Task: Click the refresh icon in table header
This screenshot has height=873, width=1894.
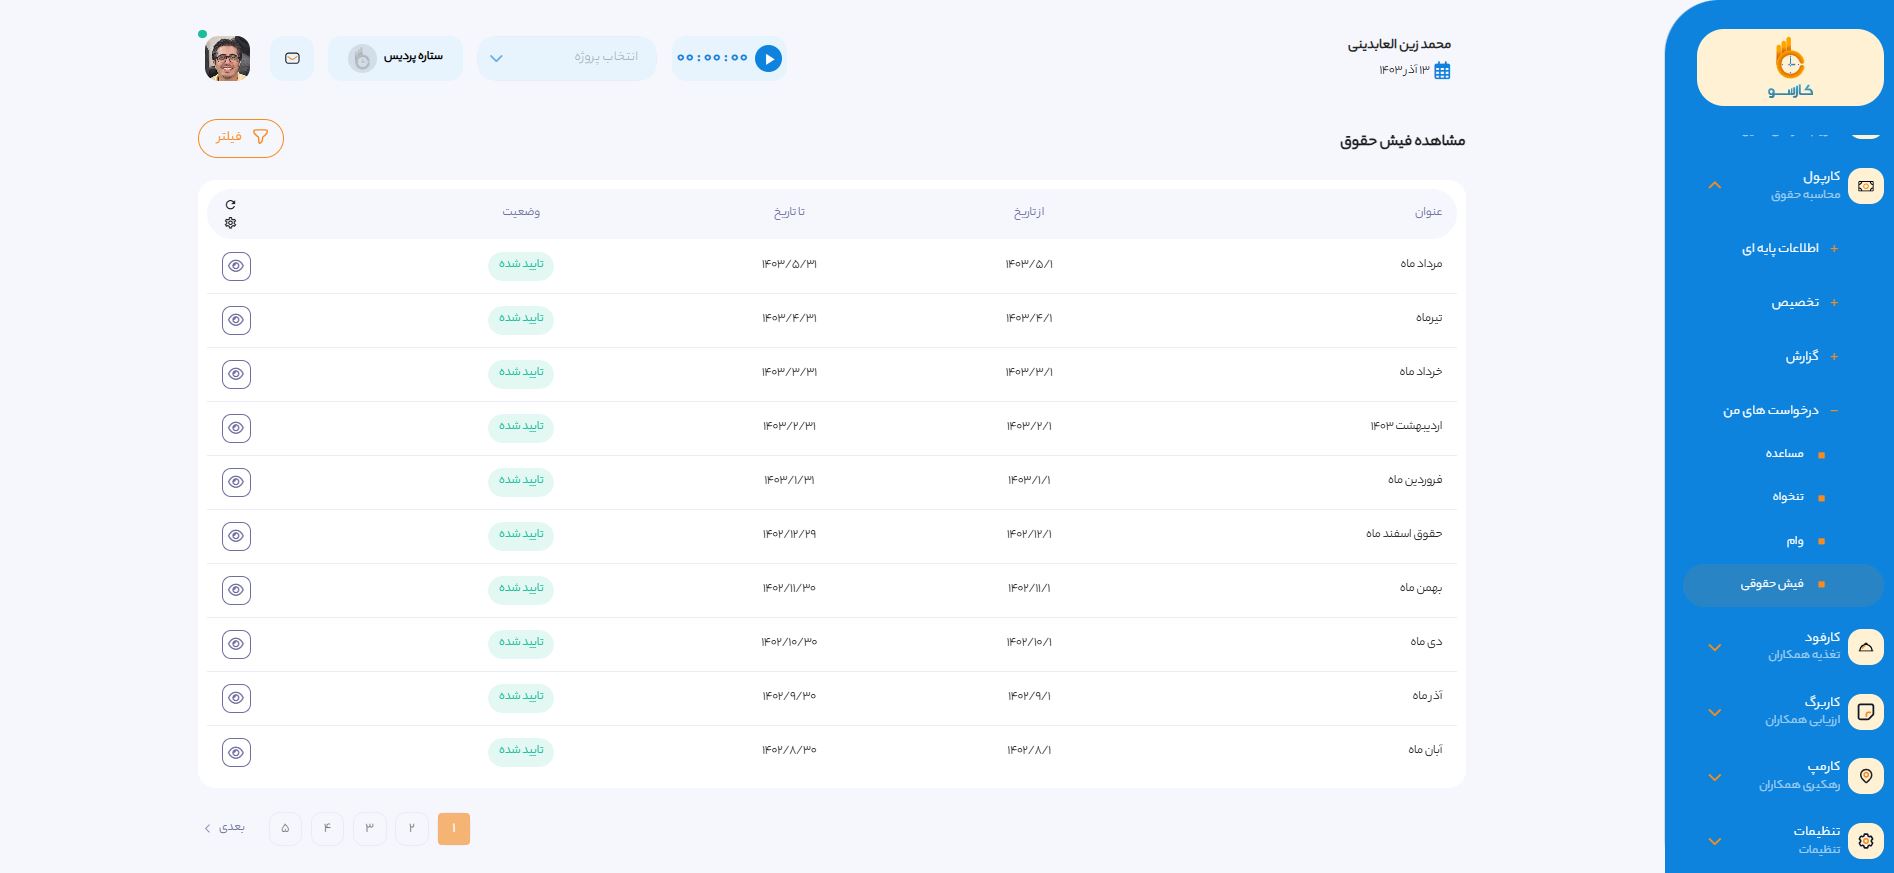Action: [231, 204]
